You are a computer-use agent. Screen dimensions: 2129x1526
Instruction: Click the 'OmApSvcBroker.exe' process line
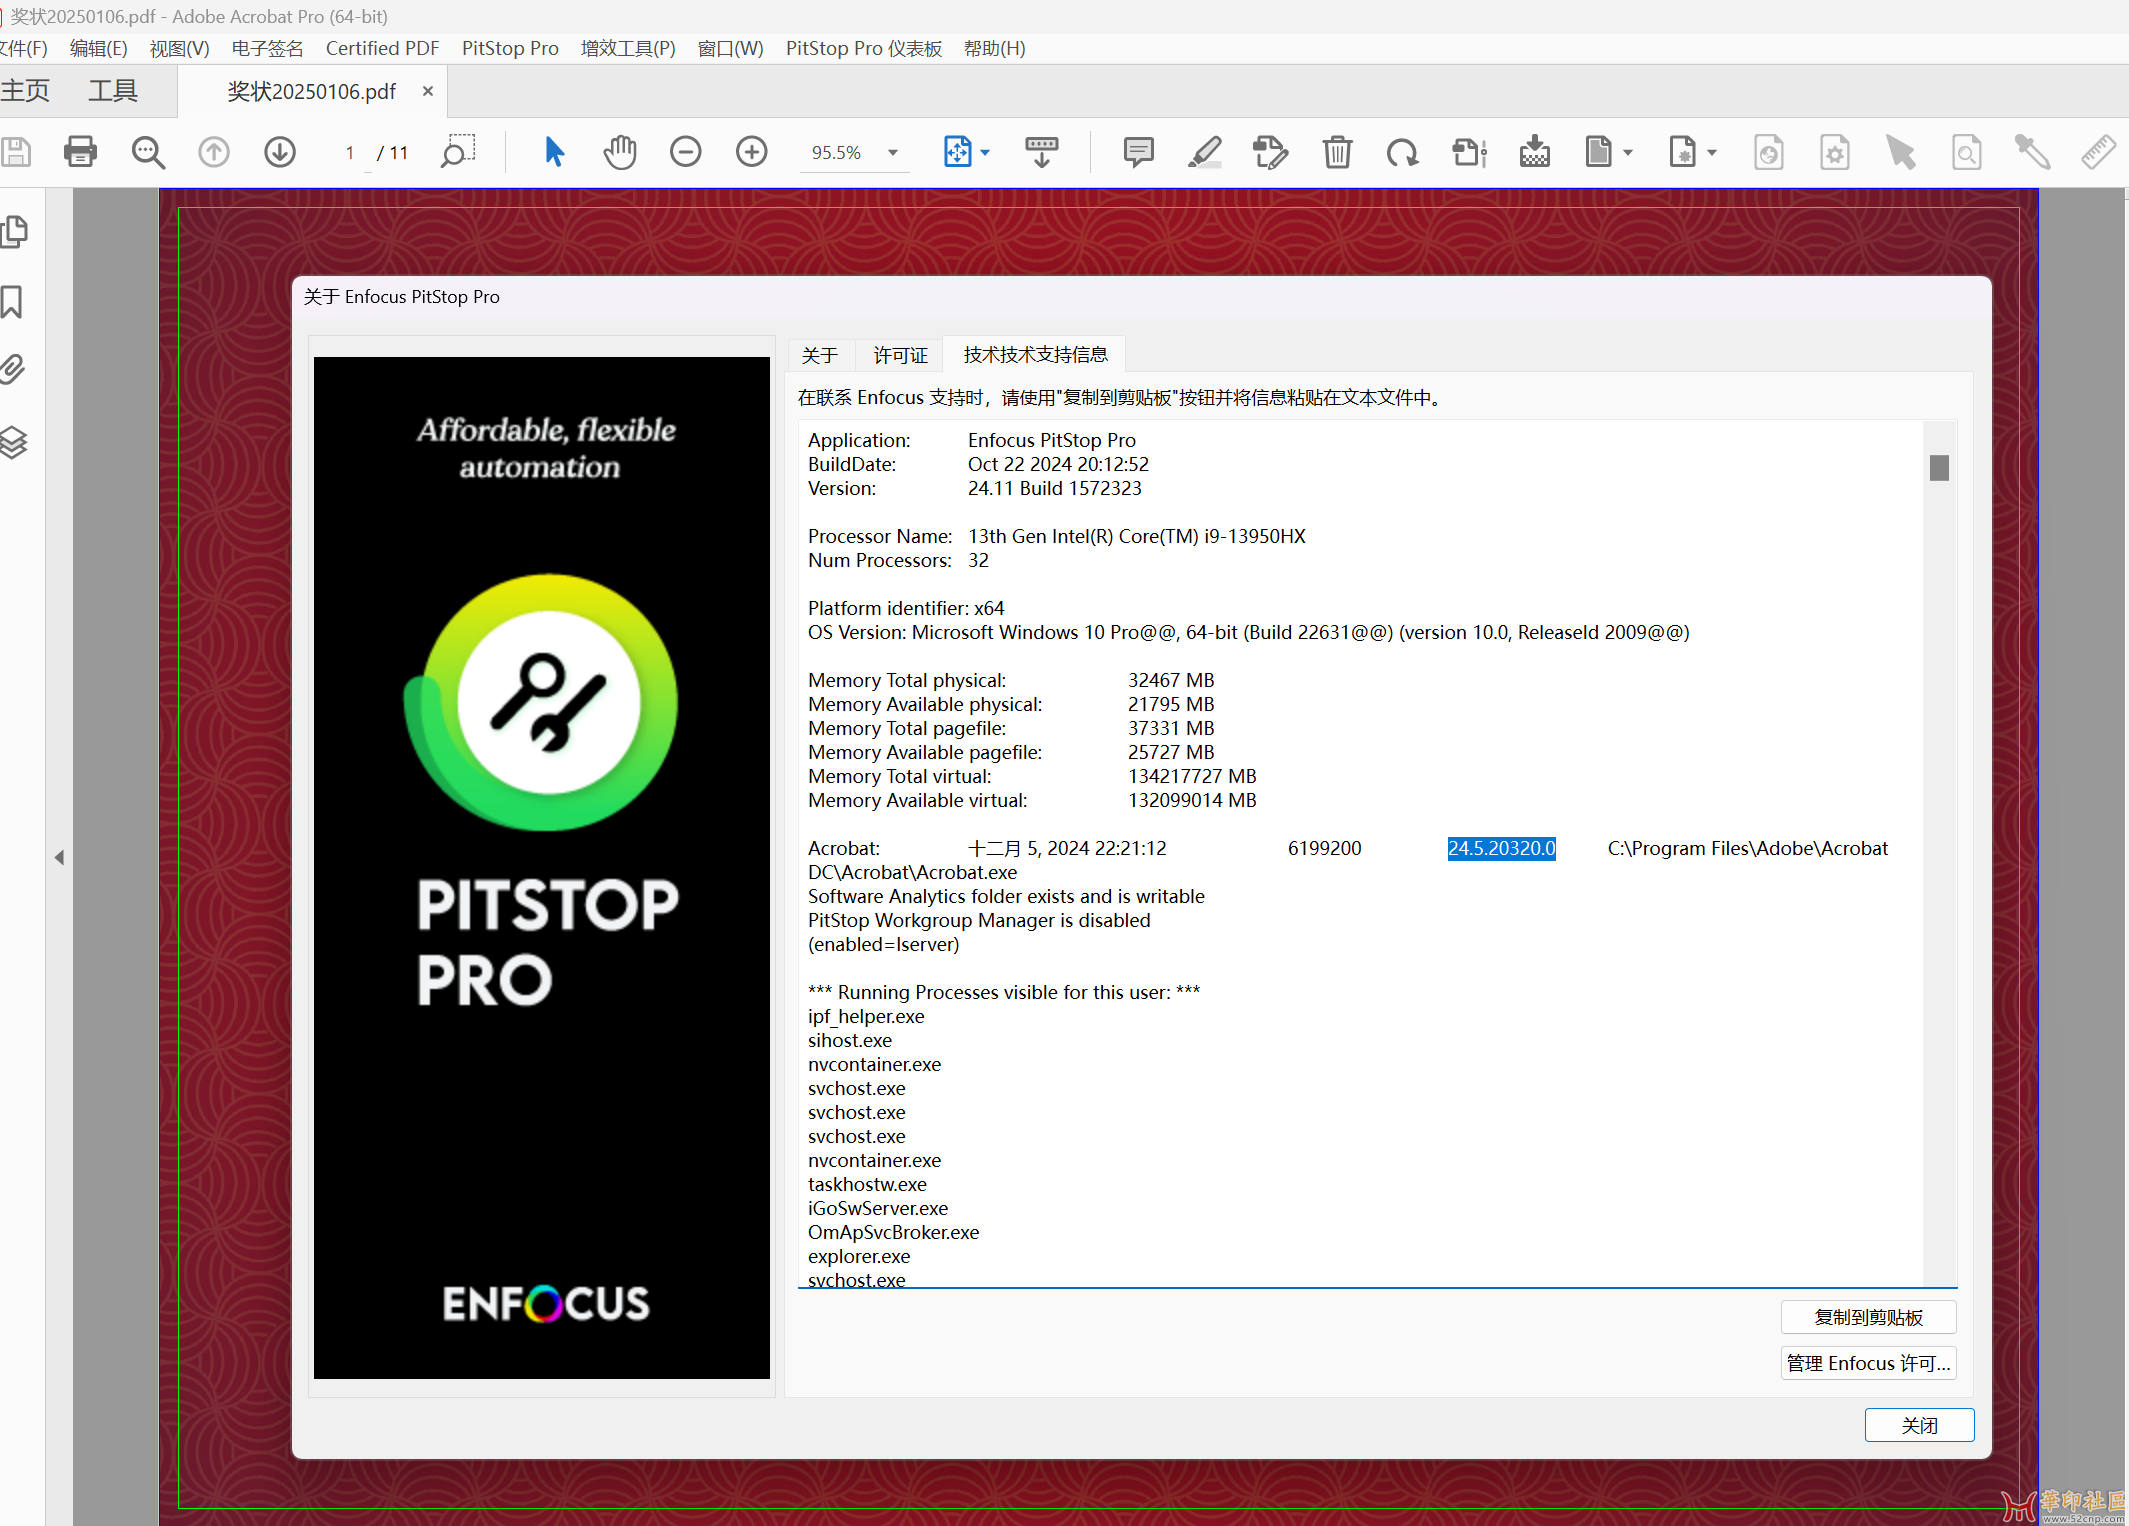point(893,1232)
